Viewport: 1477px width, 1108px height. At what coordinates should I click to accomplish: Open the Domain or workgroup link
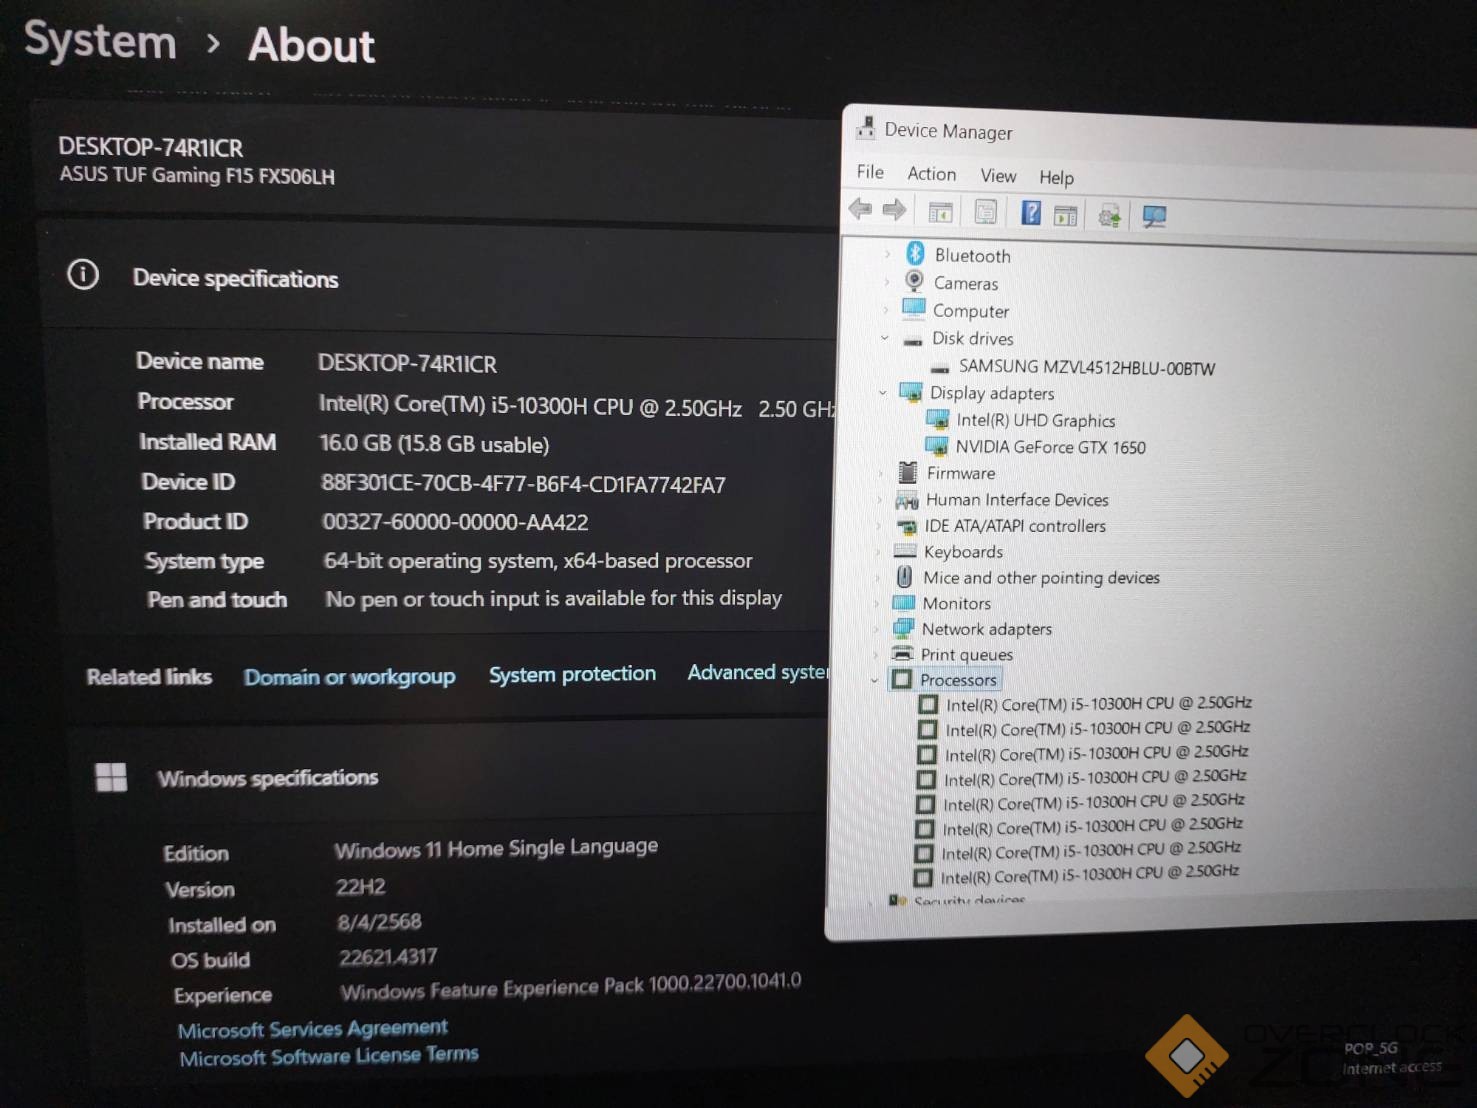click(350, 677)
